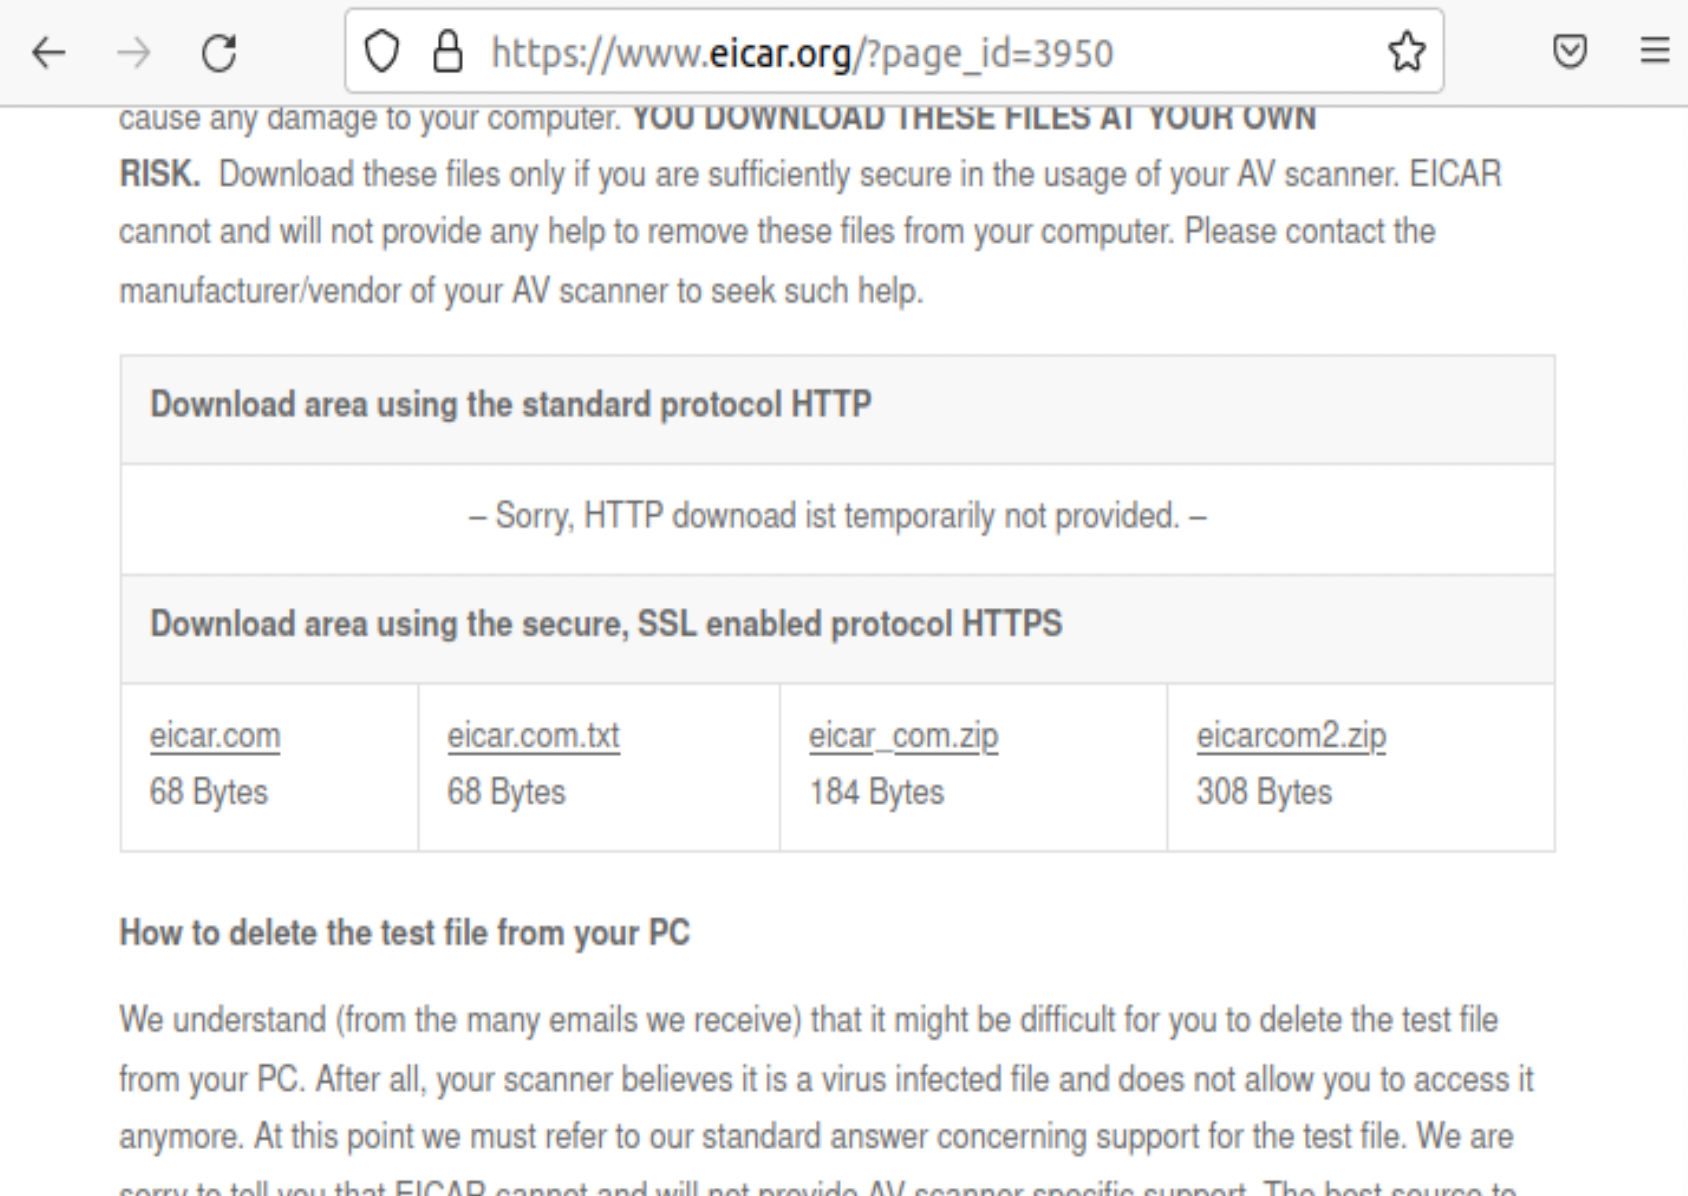This screenshot has height=1196, width=1688.
Task: Open the tracking protection shield panel
Action: click(381, 52)
